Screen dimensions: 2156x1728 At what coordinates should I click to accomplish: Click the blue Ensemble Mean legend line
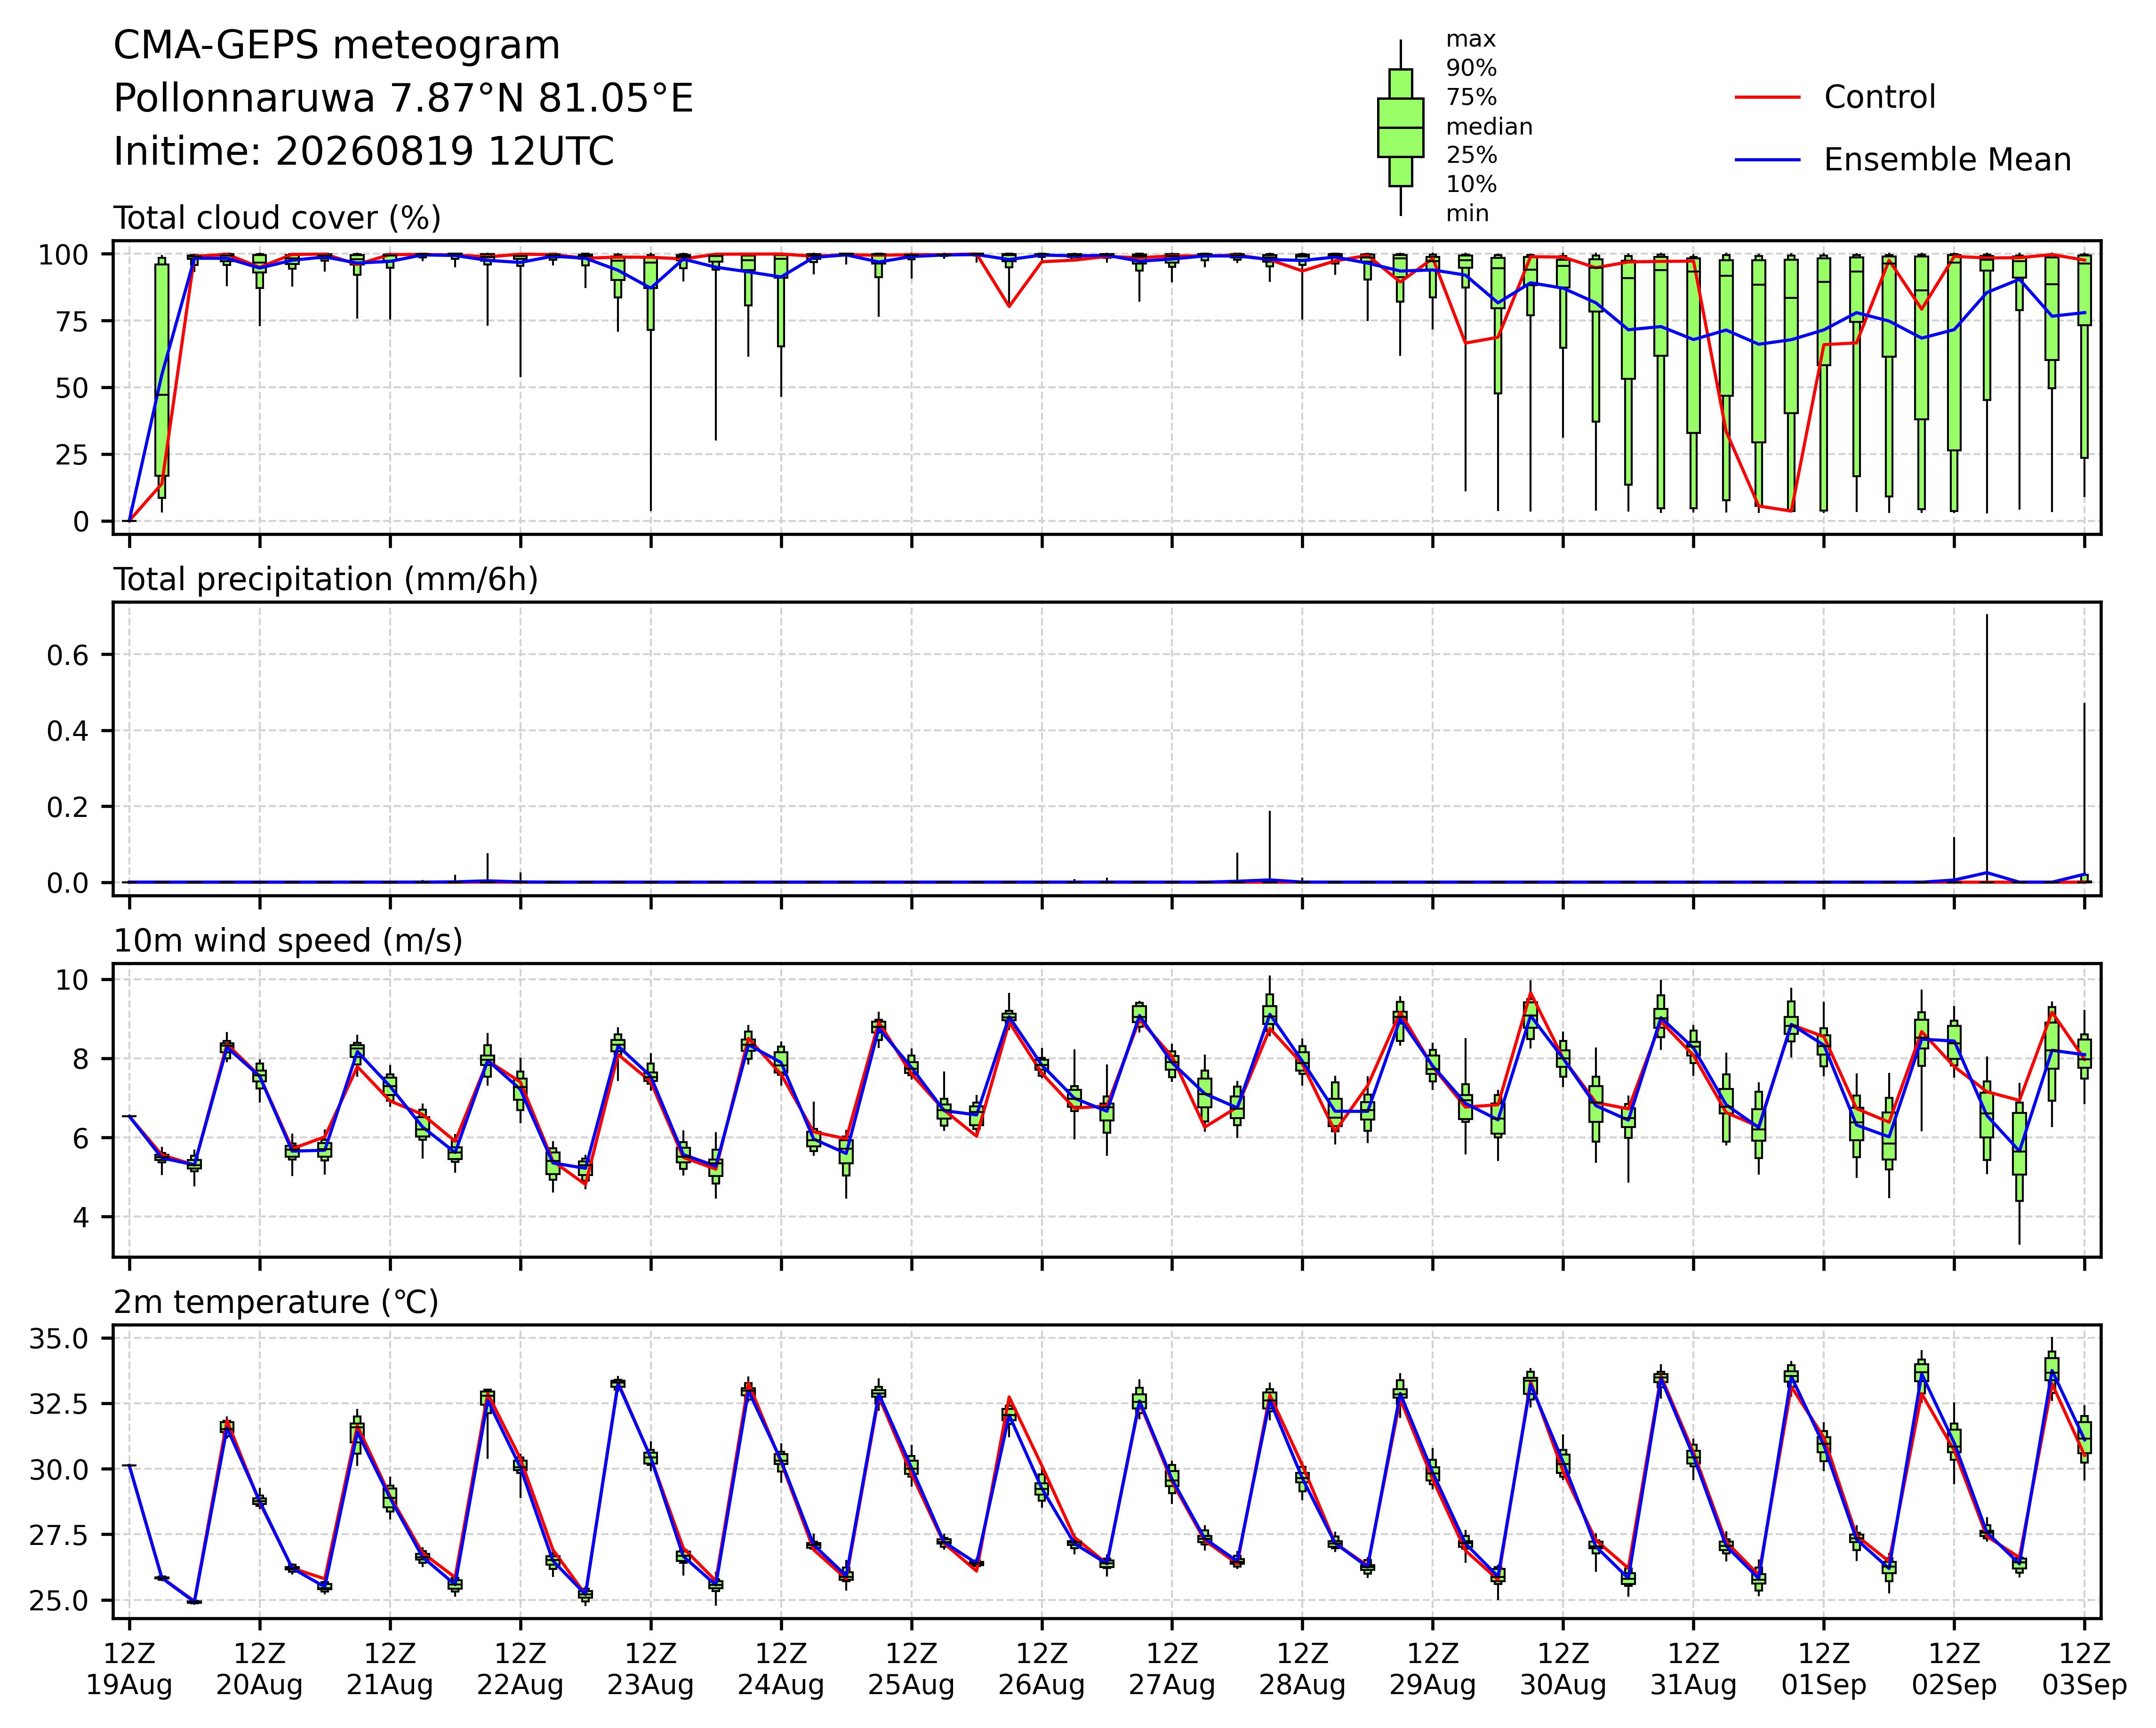(1767, 160)
